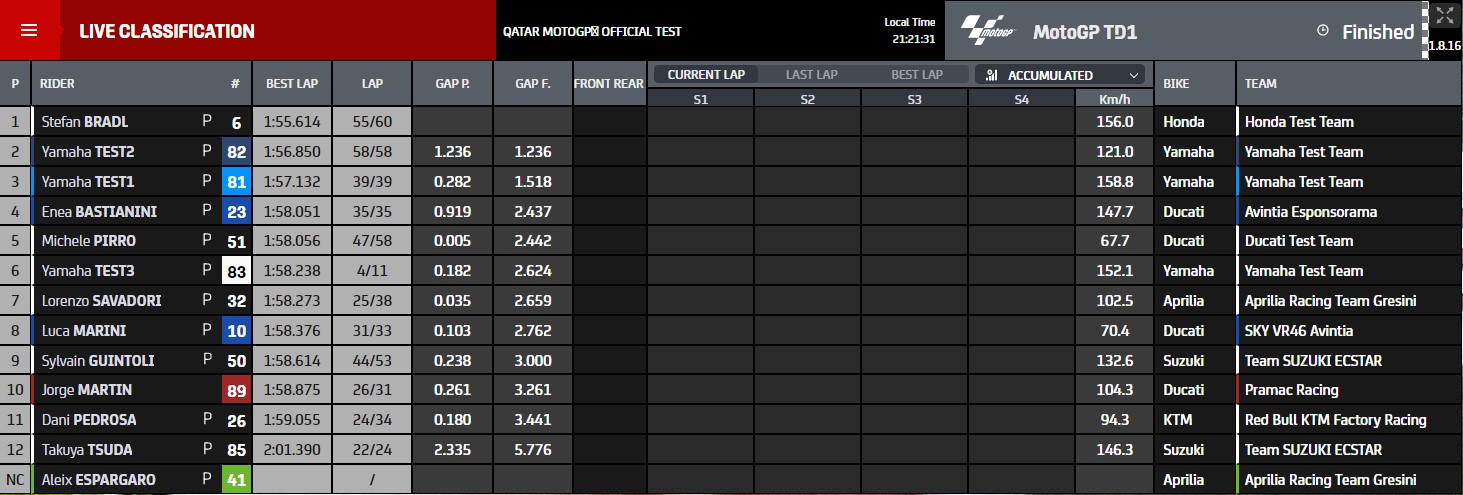Switch to BEST LAP sector tab
1463x495 pixels.
917,75
